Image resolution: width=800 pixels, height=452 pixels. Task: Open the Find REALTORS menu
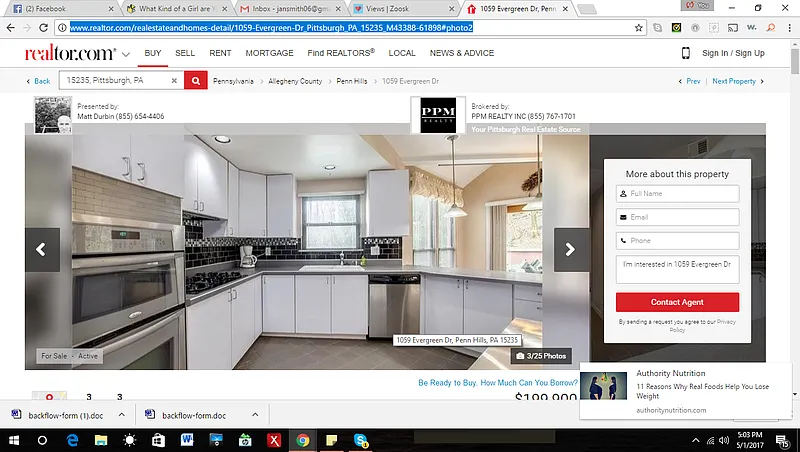(341, 53)
